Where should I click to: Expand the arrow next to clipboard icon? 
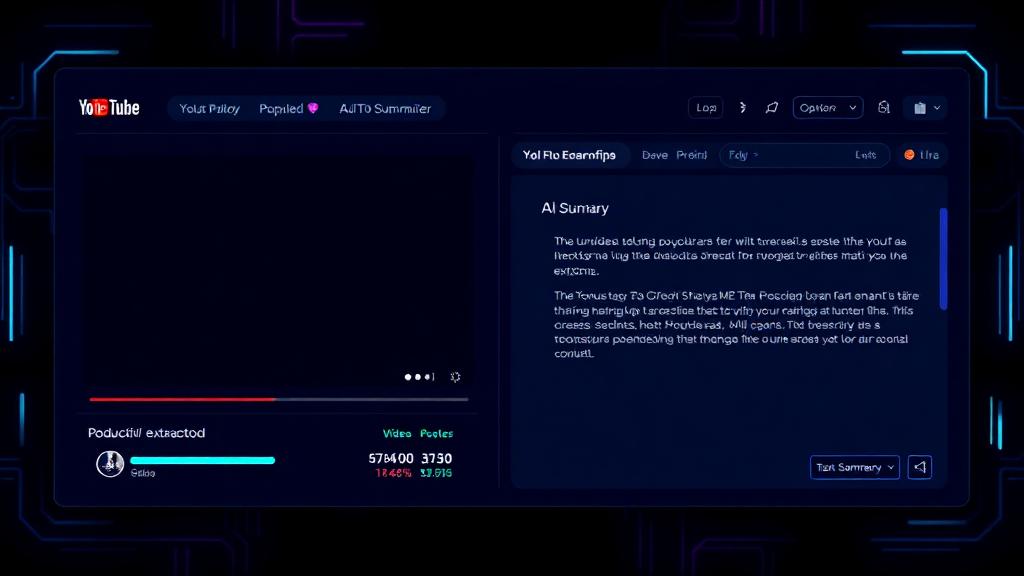[937, 108]
